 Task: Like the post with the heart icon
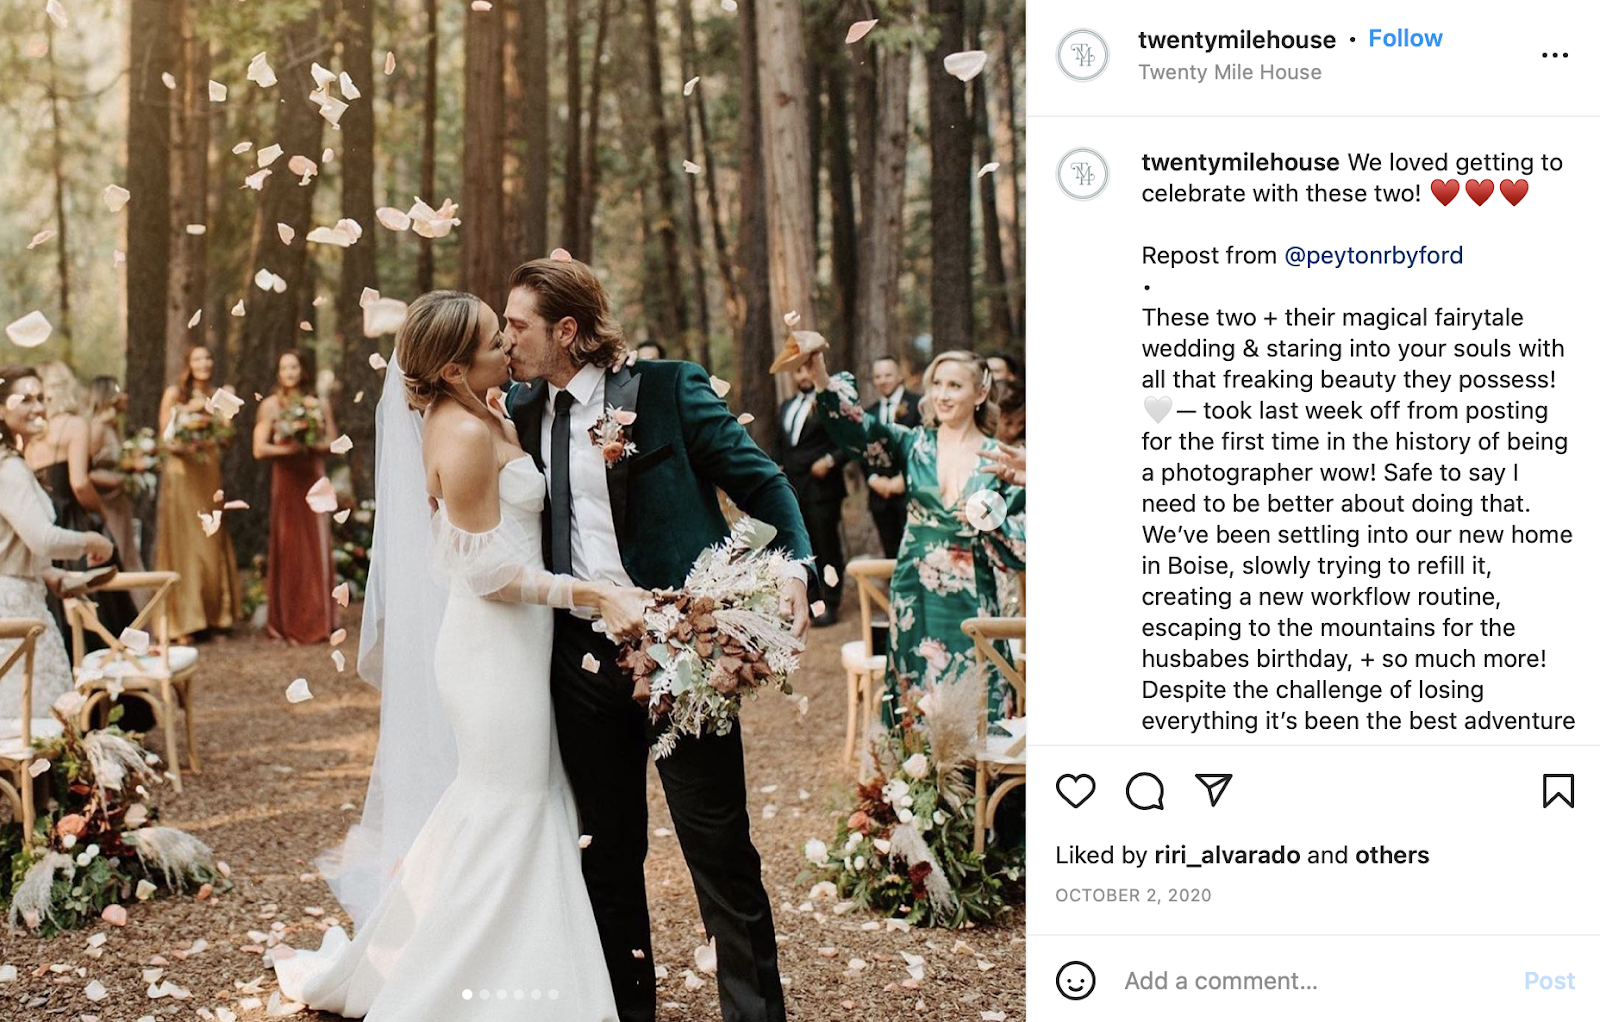point(1076,791)
